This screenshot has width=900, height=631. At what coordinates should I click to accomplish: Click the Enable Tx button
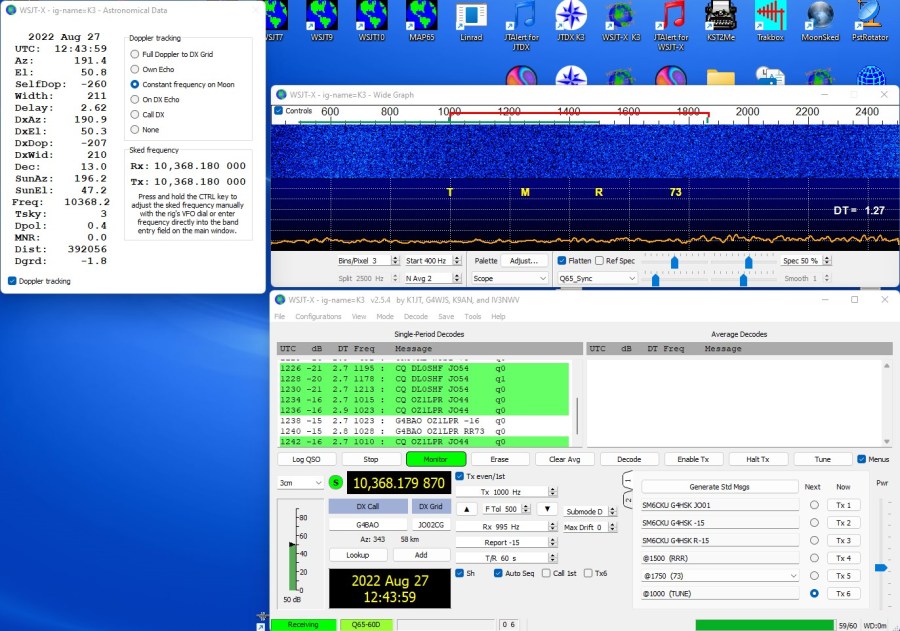point(693,459)
